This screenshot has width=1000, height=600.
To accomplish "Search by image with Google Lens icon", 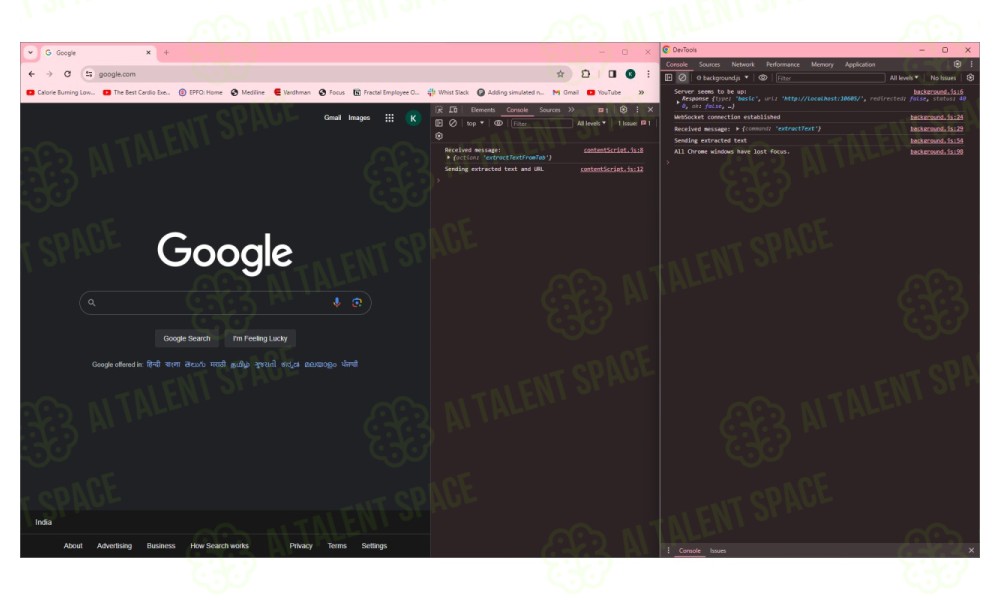I will point(357,302).
